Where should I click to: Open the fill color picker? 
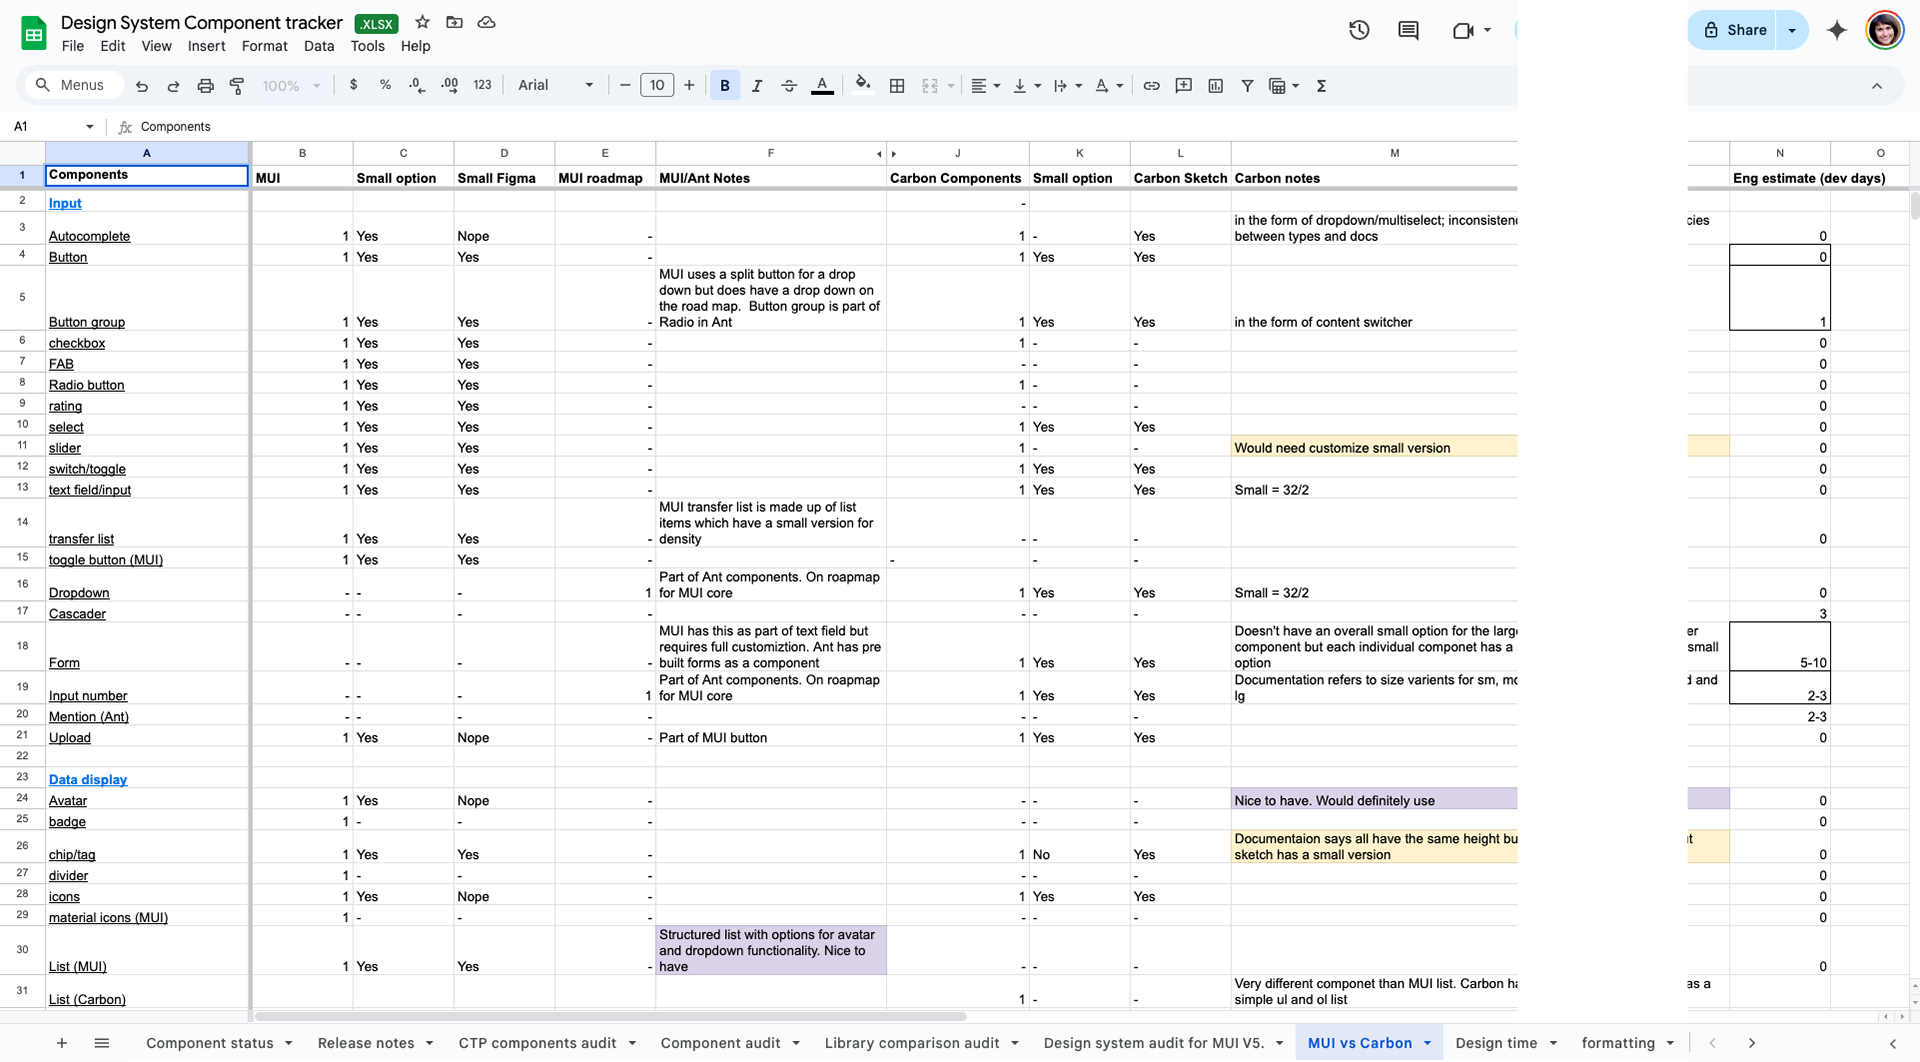[x=863, y=86]
